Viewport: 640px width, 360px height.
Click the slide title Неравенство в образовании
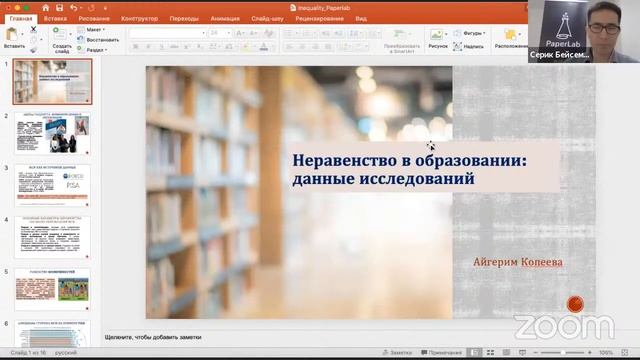[x=409, y=169]
